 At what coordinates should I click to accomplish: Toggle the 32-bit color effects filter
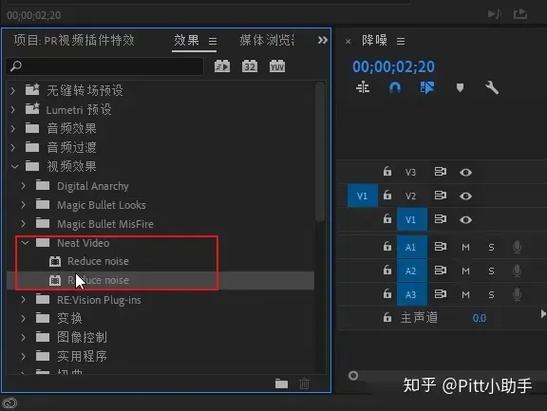coord(250,66)
